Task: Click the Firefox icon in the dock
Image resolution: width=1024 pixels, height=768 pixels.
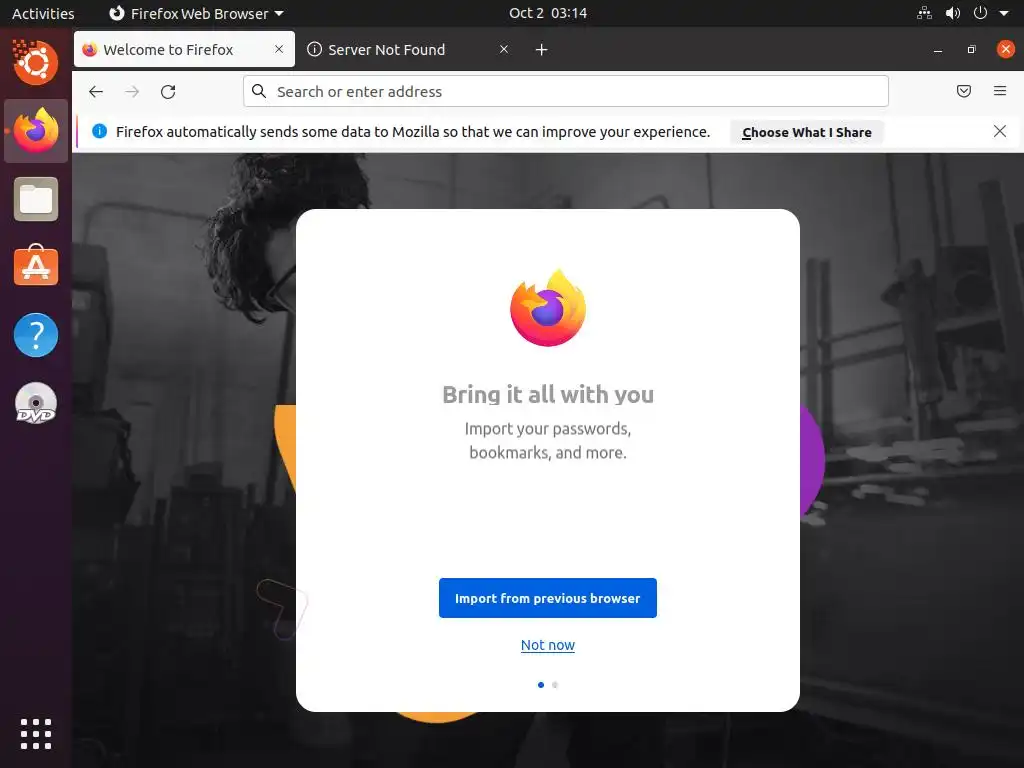Action: pos(36,130)
